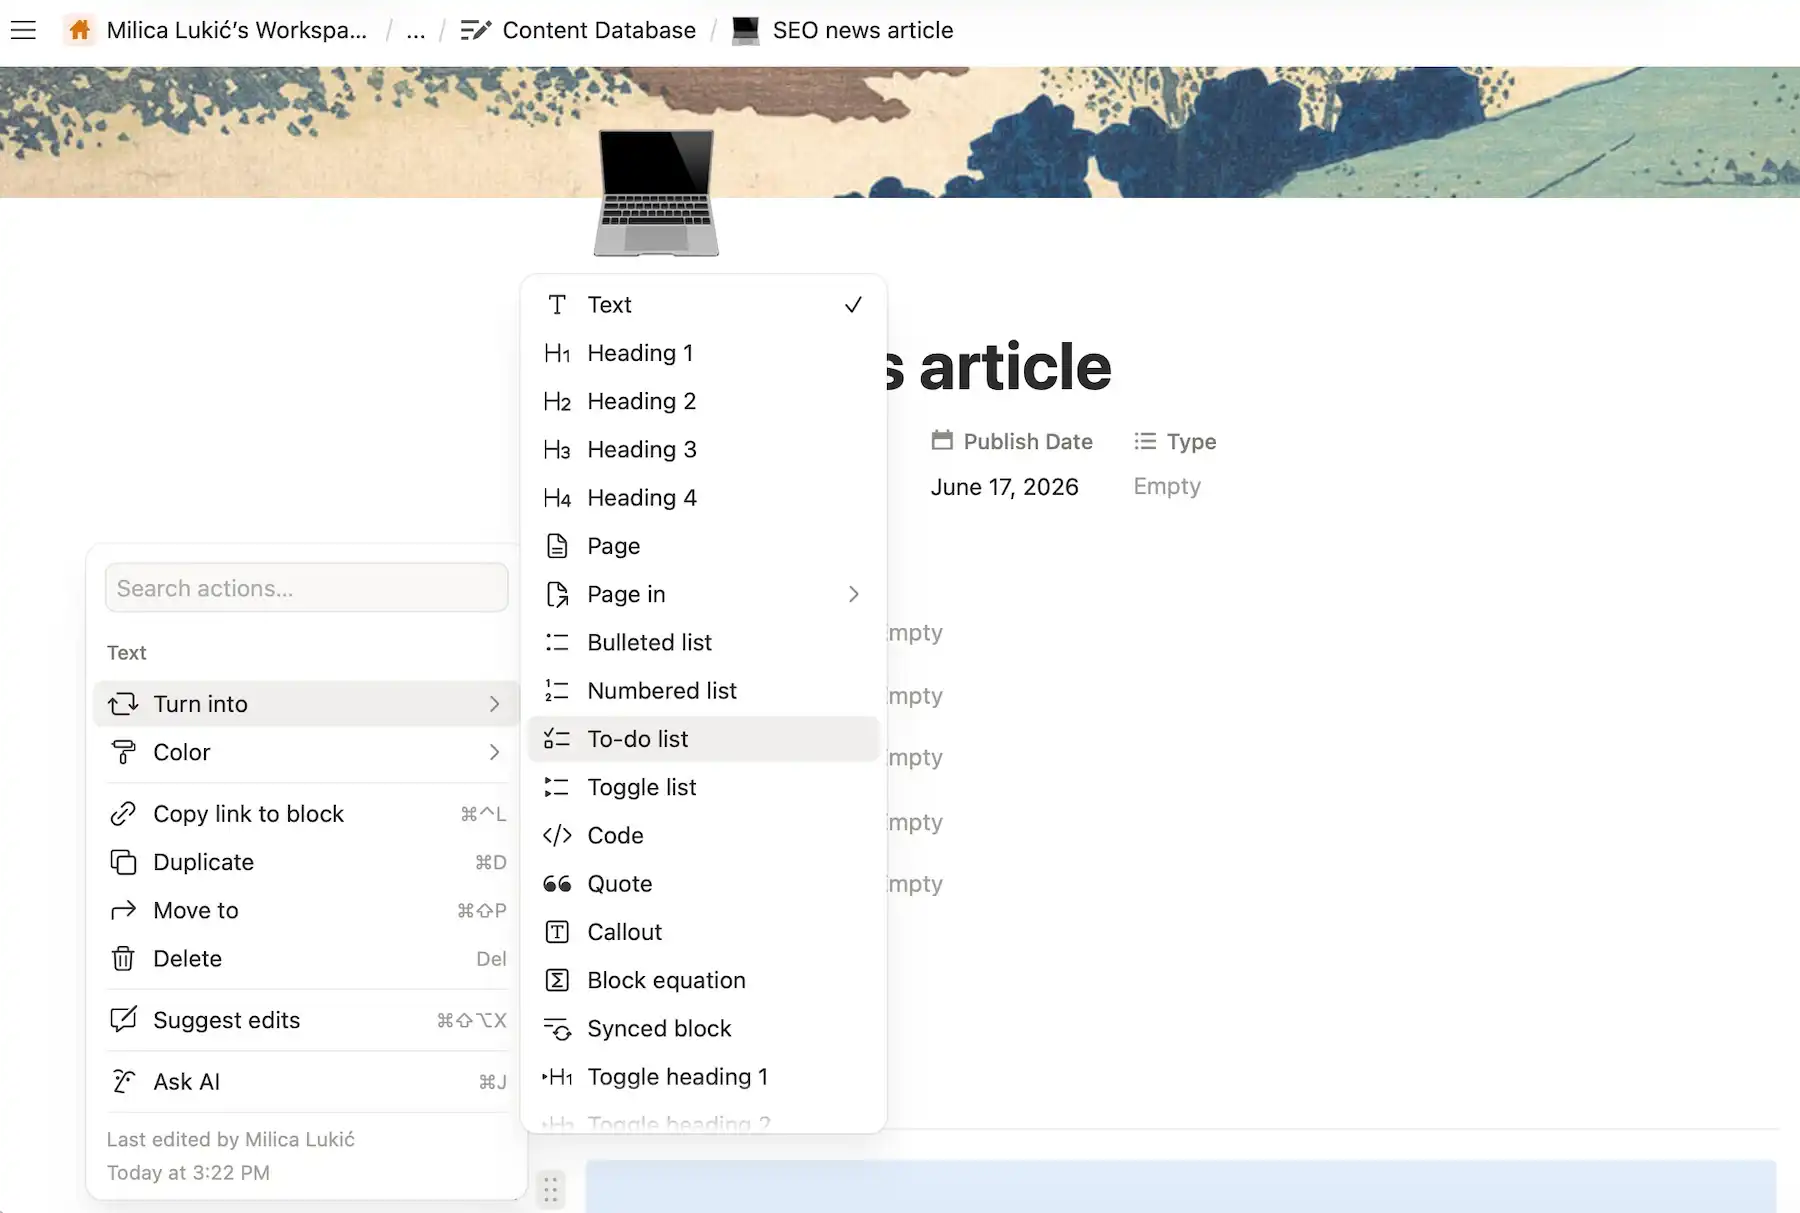Click the checkmark beside Text
Image resolution: width=1800 pixels, height=1213 pixels.
click(x=853, y=305)
